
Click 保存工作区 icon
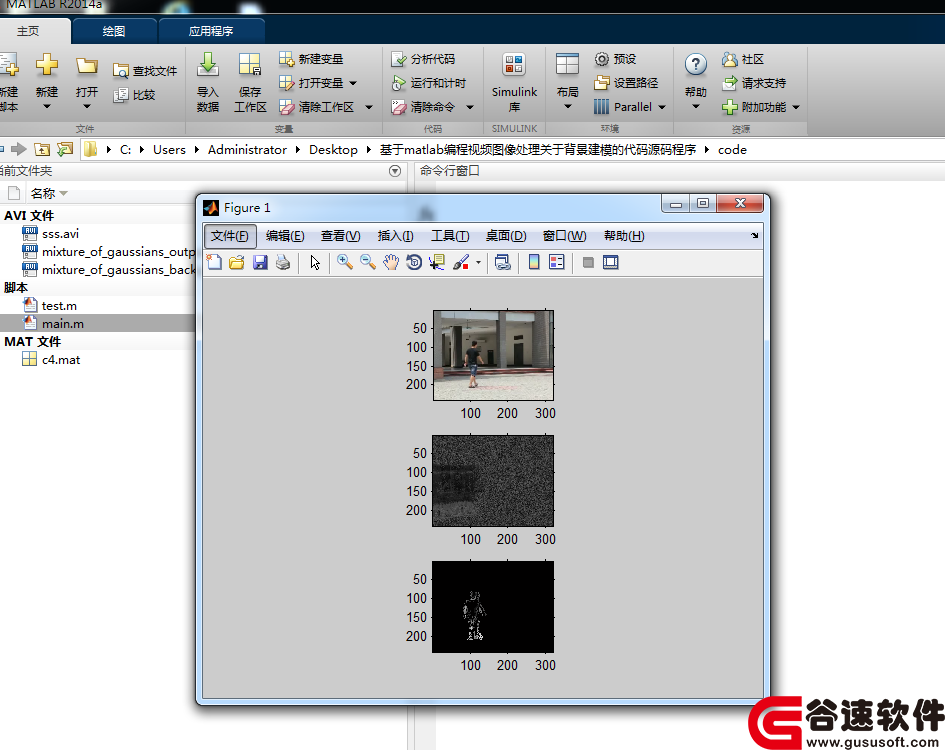pos(250,65)
